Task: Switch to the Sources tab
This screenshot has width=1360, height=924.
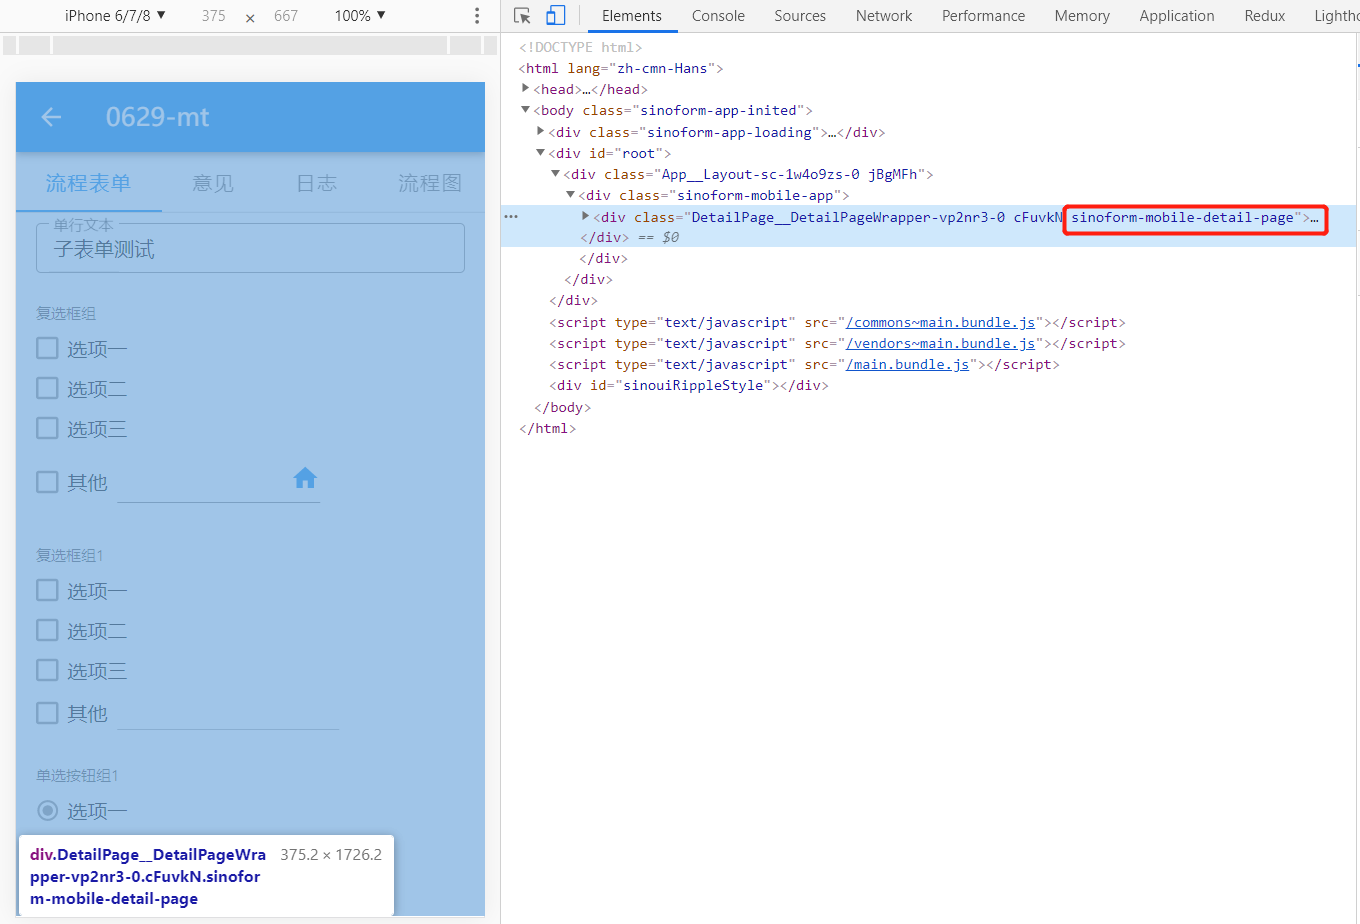Action: click(800, 16)
